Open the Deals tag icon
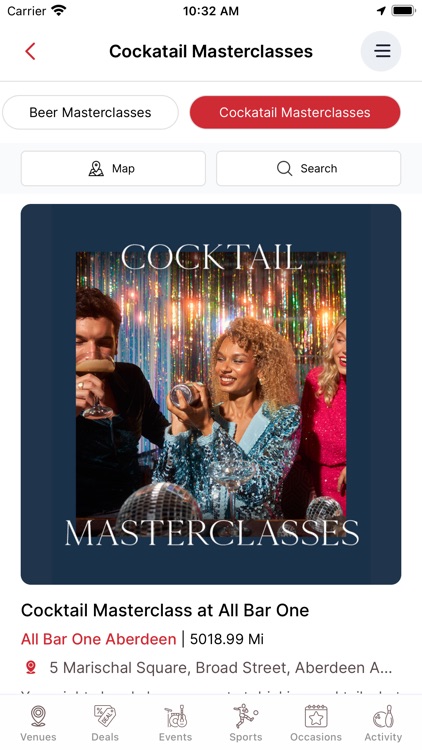422x750 pixels. coord(105,716)
